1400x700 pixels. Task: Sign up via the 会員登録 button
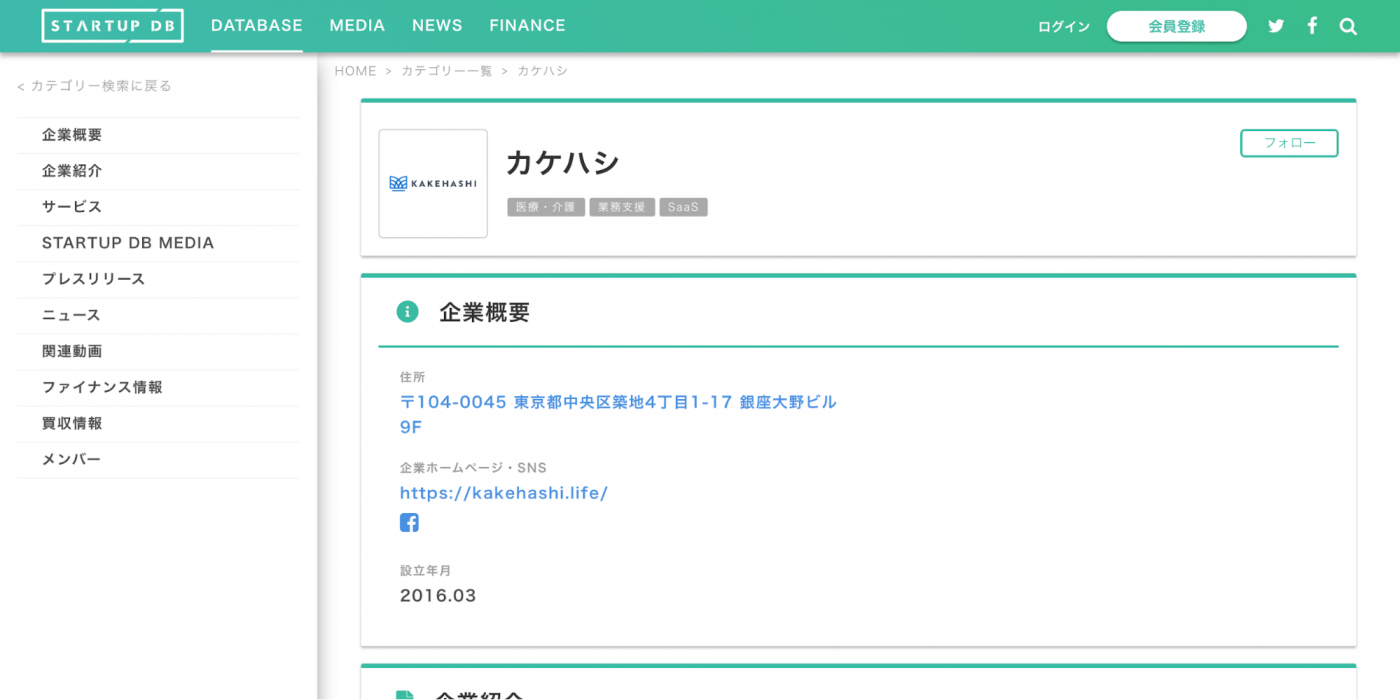pos(1176,26)
